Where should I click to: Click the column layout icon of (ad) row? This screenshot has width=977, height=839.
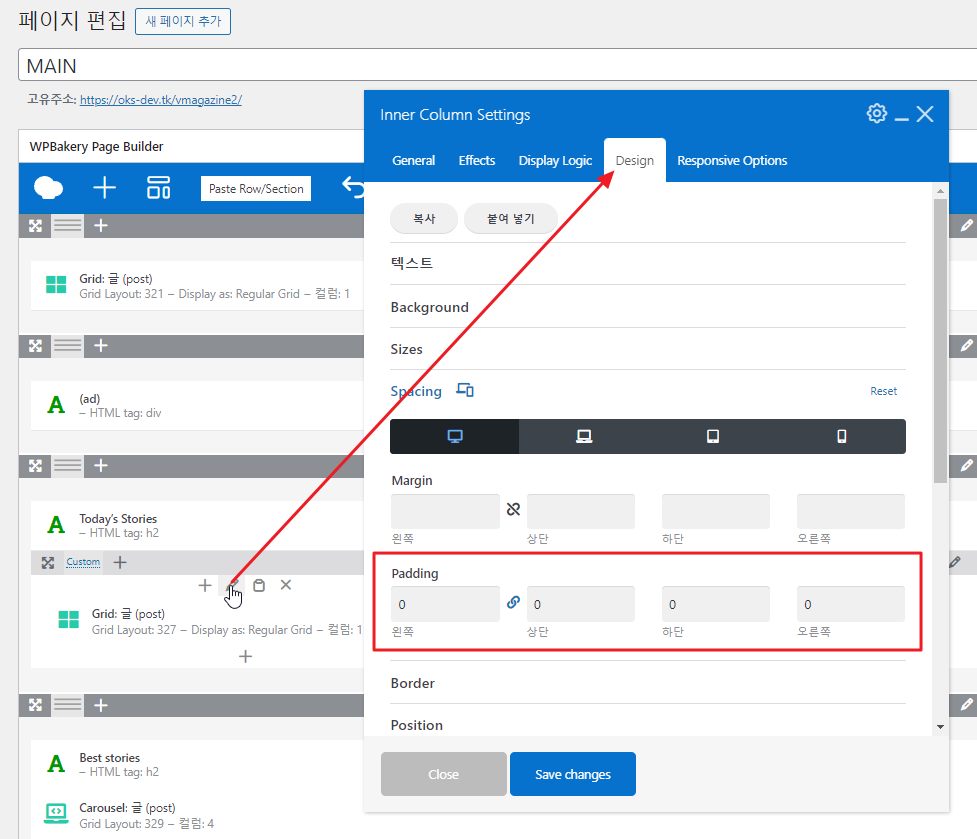[67, 346]
